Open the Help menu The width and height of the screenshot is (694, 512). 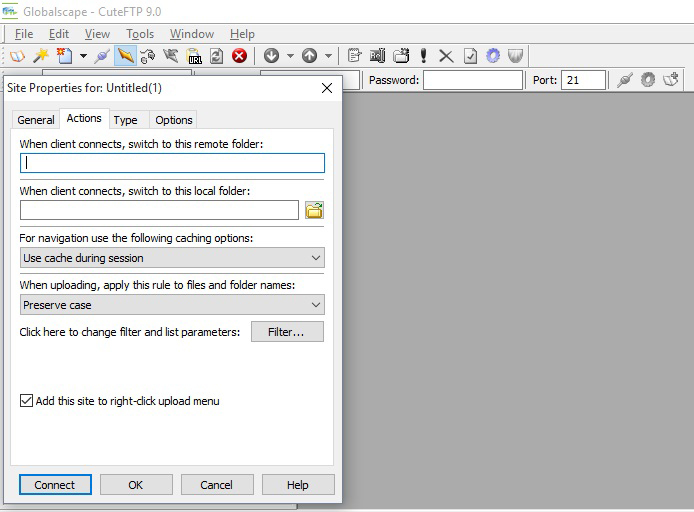(242, 34)
